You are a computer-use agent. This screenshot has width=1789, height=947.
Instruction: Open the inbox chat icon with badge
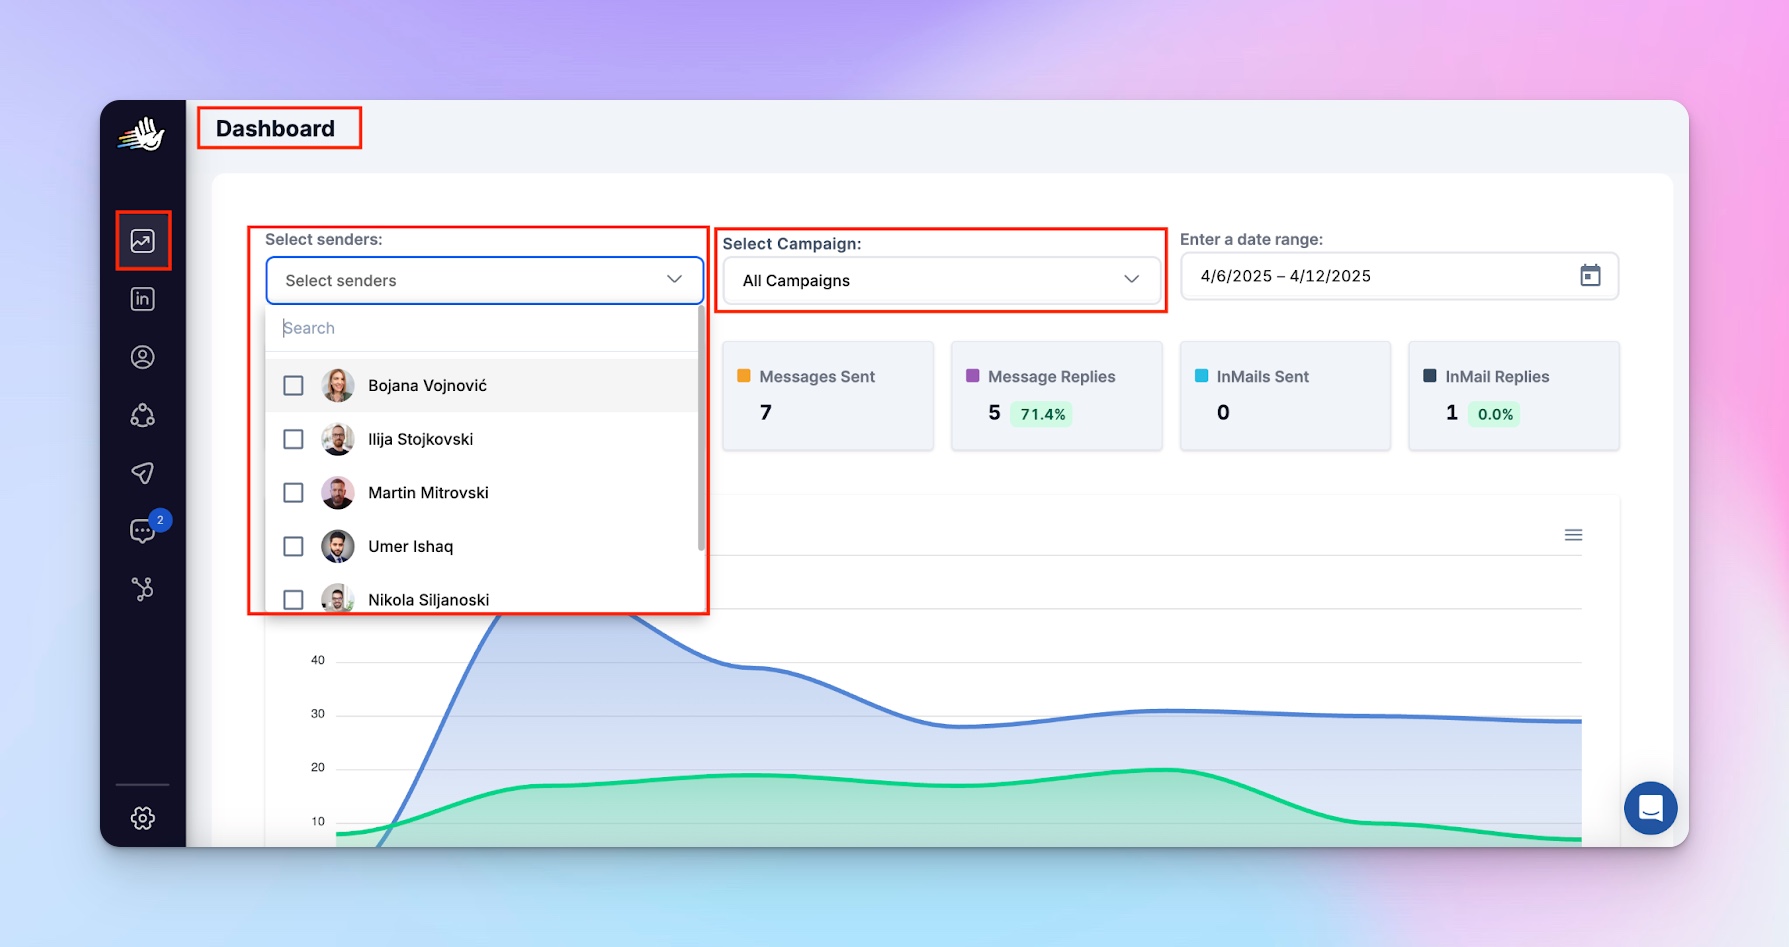point(143,531)
